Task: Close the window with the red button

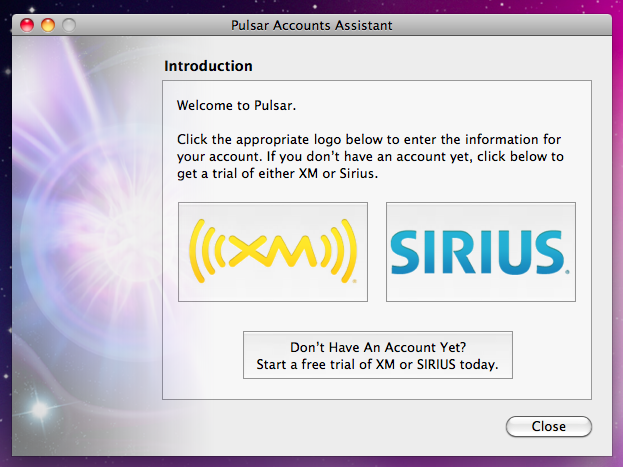Action: point(27,25)
